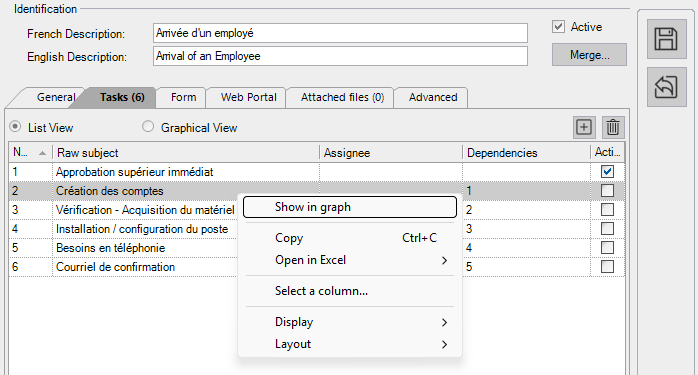Image resolution: width=698 pixels, height=375 pixels.
Task: Check Active box for Courriel de confirmation
Action: click(x=607, y=267)
